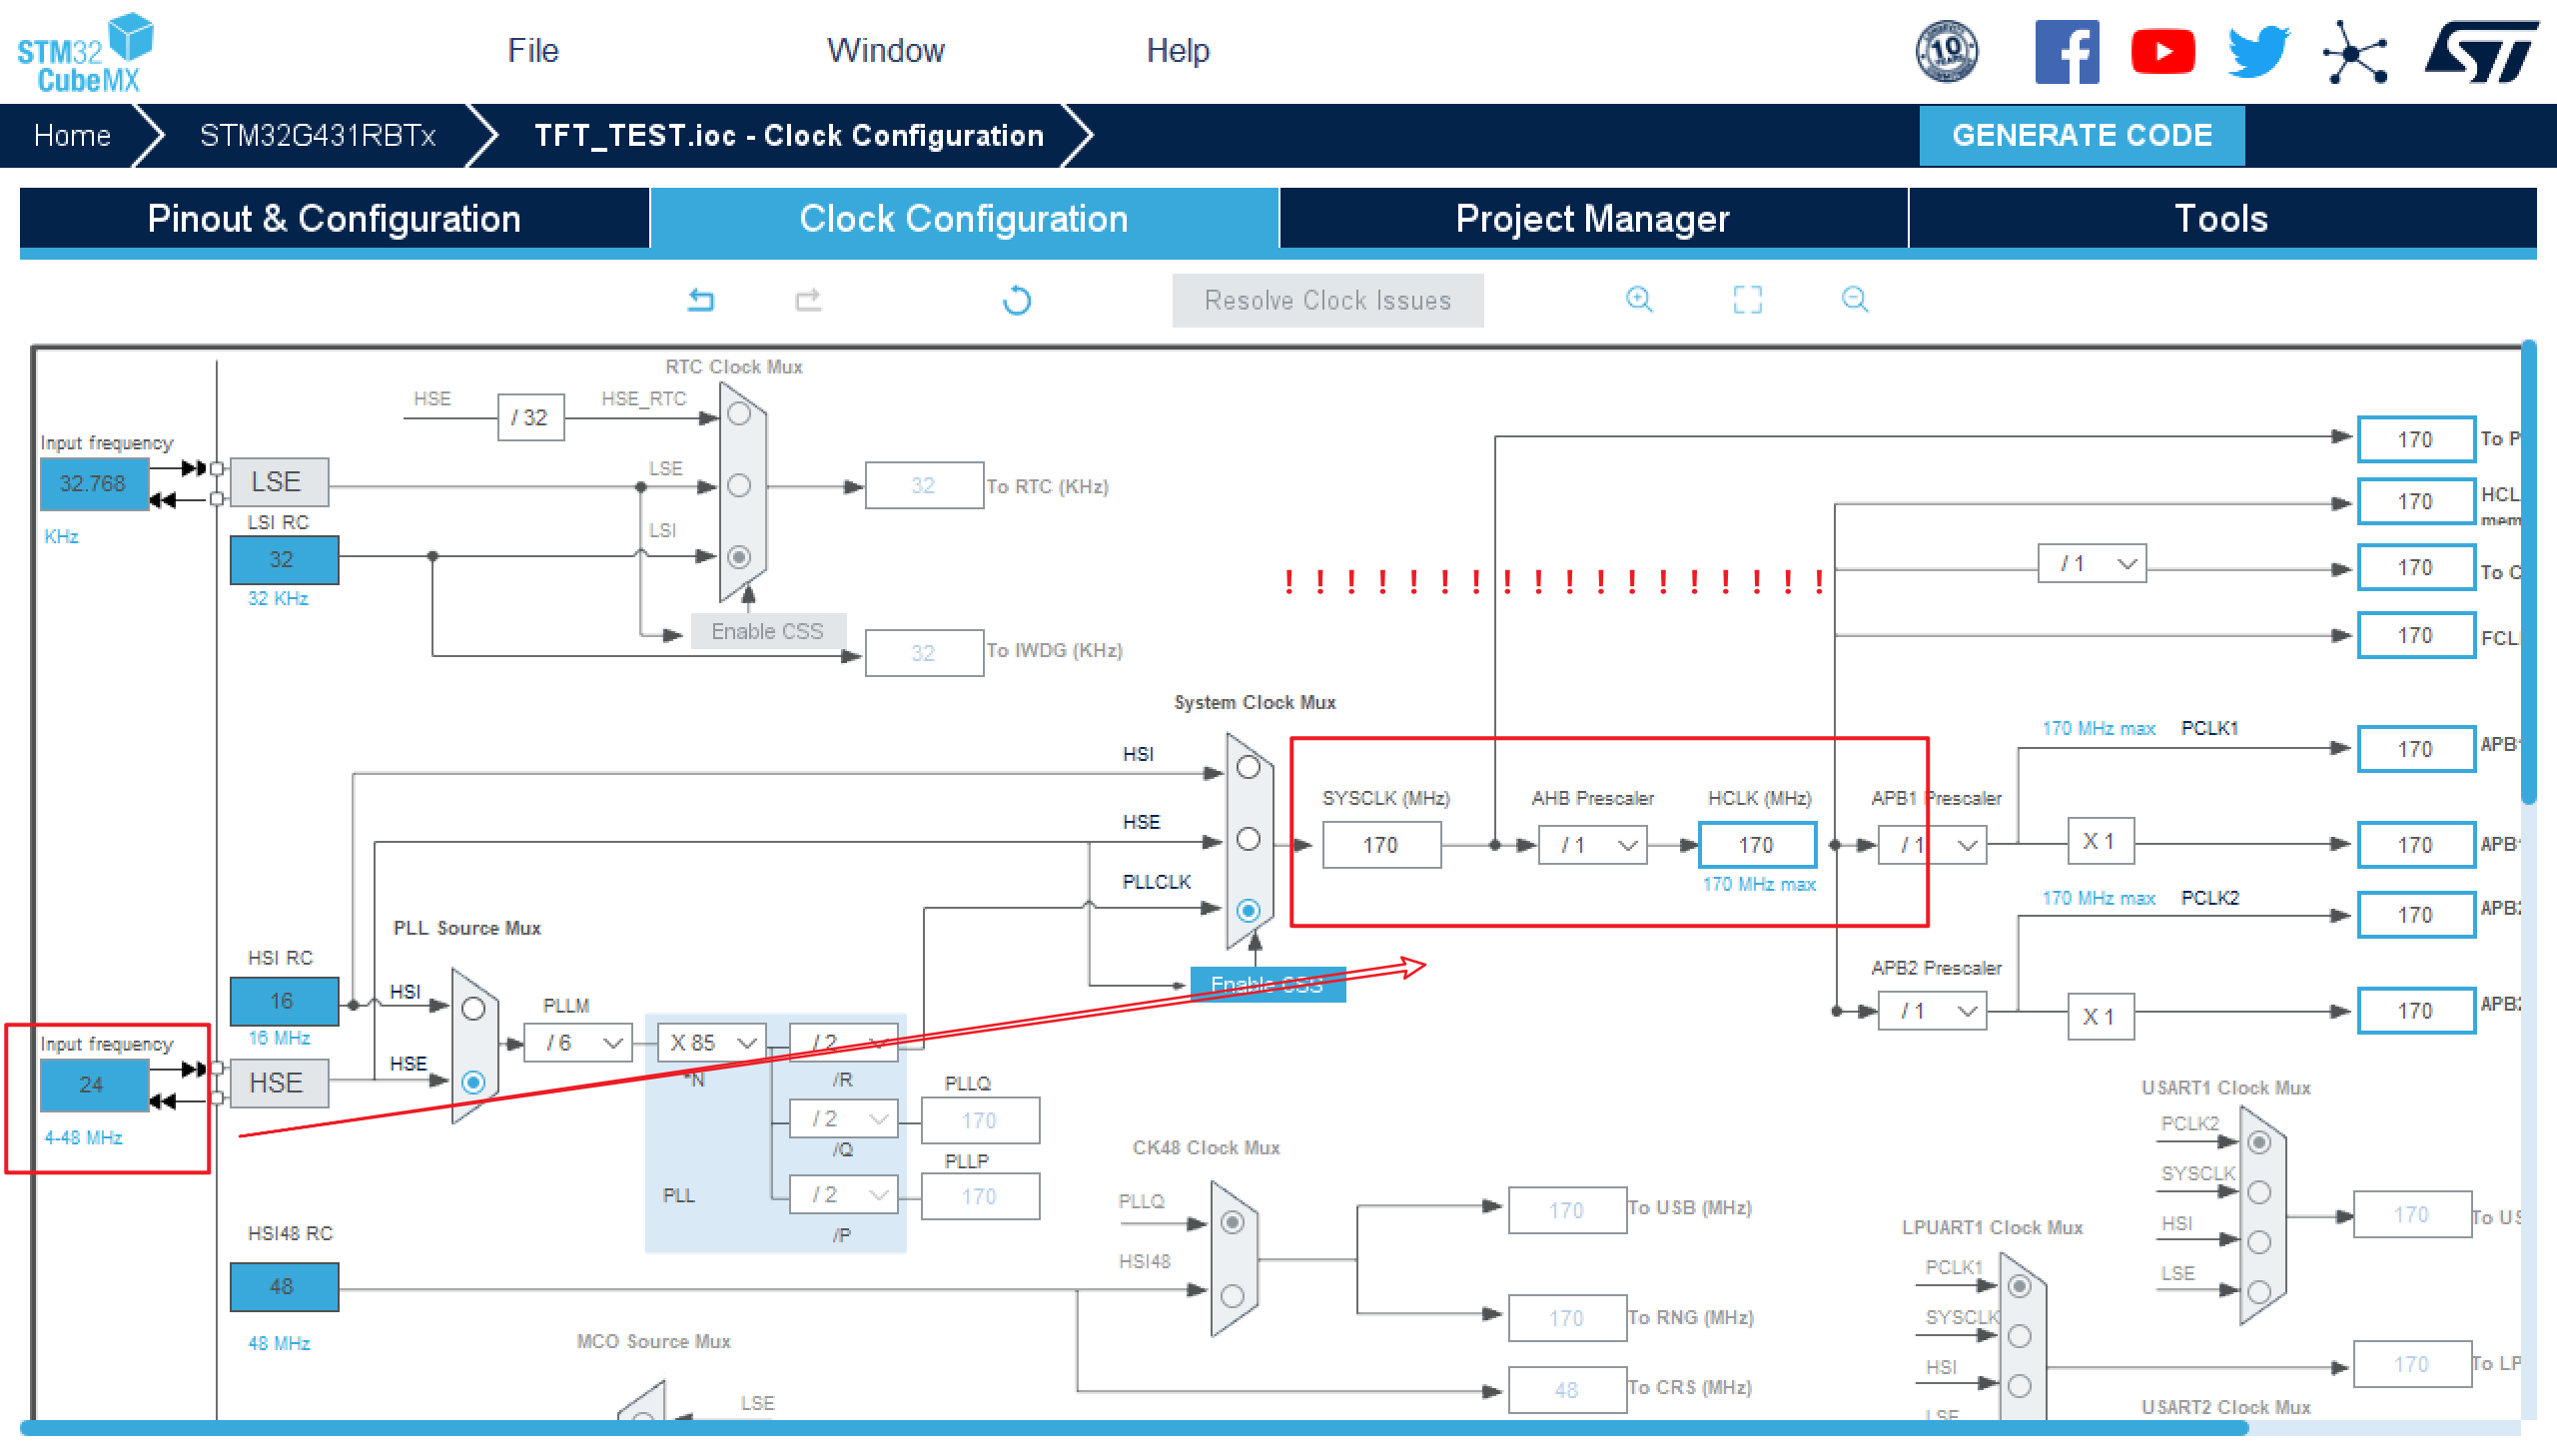The width and height of the screenshot is (2557, 1456).
Task: Fit clock diagram to screen icon
Action: coord(1747,299)
